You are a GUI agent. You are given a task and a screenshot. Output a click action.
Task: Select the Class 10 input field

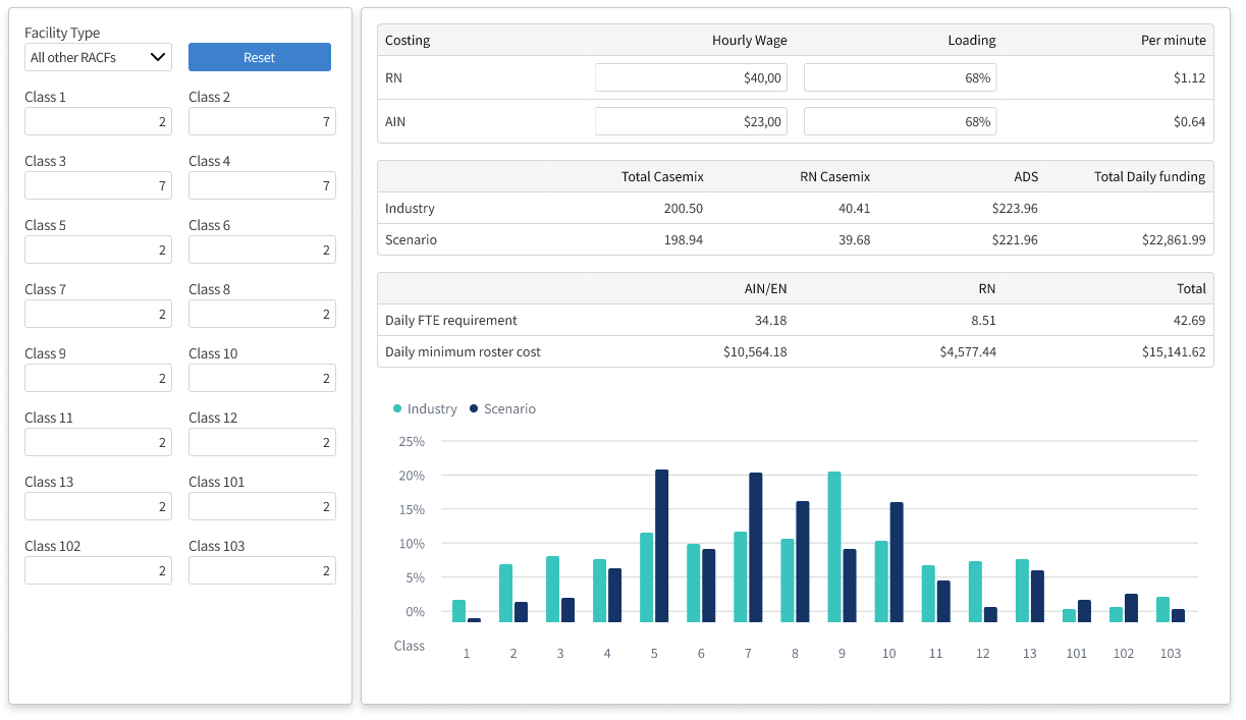pos(262,378)
